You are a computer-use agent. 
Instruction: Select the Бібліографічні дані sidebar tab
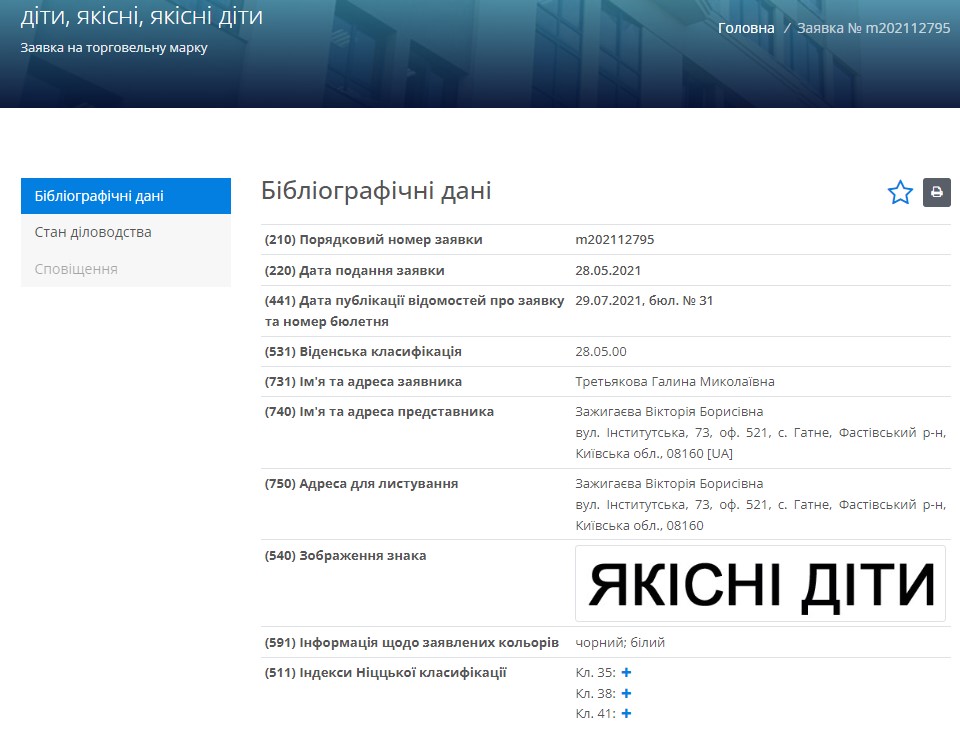pos(126,196)
